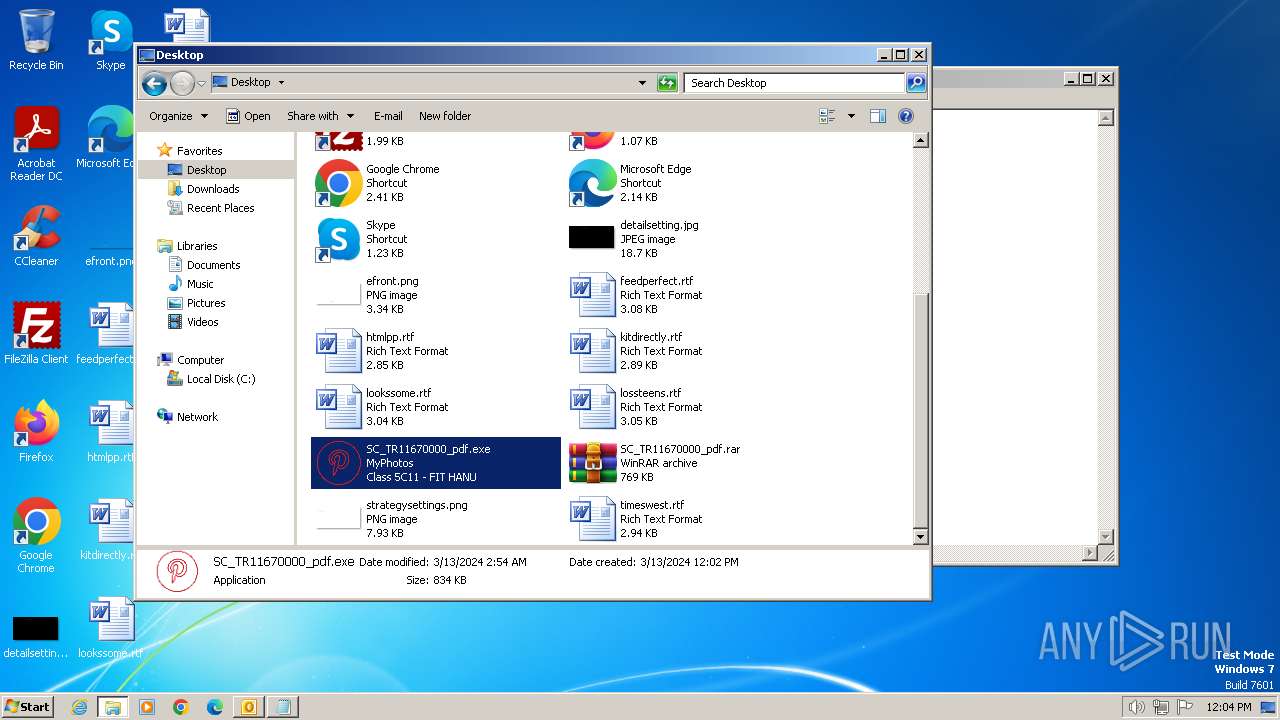
Task: Open Internet Explorer from the taskbar
Action: [79, 707]
